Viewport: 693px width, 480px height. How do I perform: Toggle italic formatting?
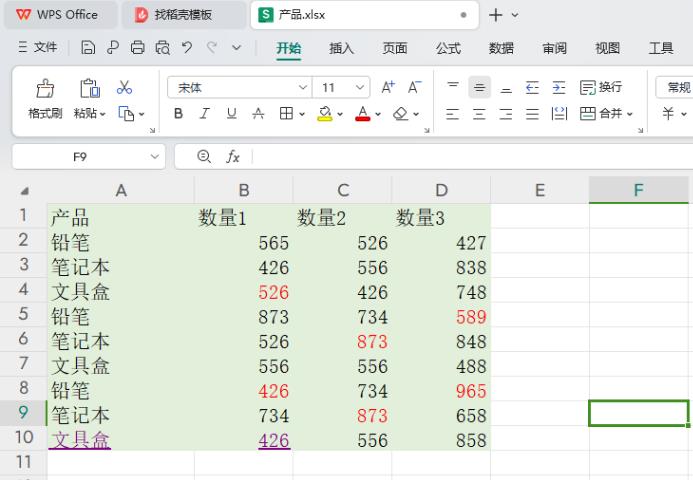pyautogui.click(x=204, y=114)
